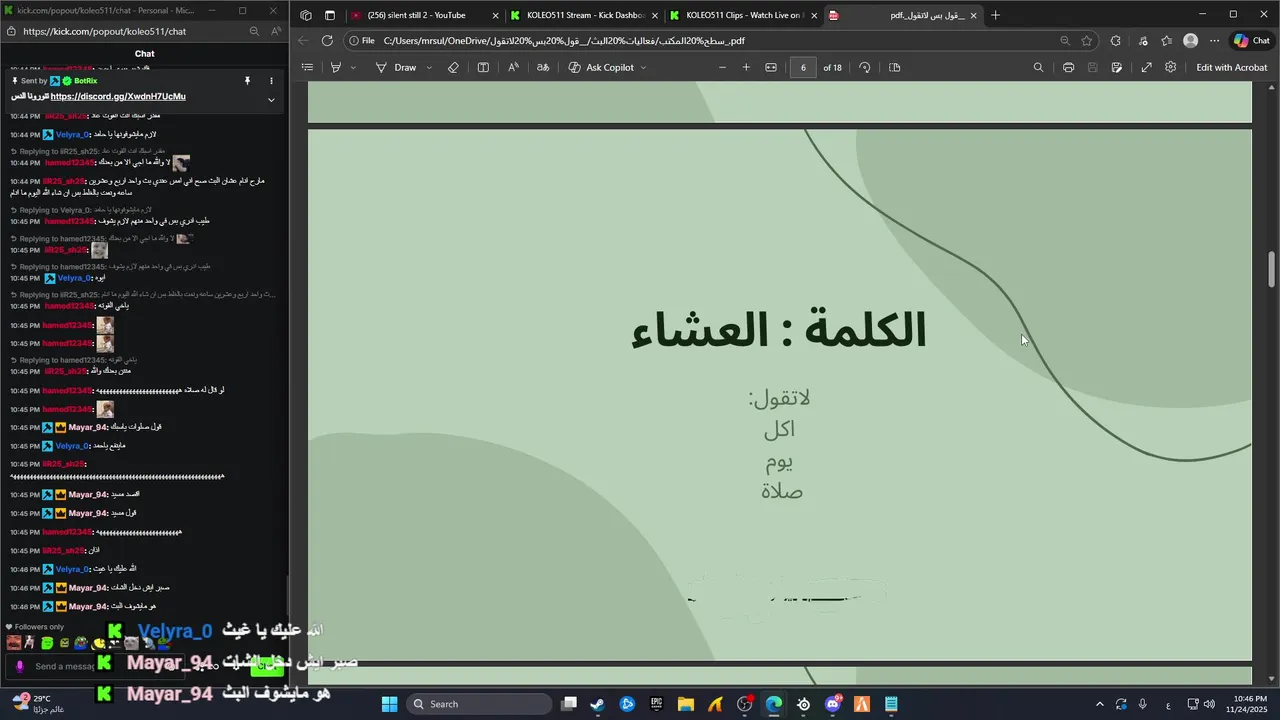
Task: Click the Translate icon in PDF toolbar
Action: tap(543, 67)
